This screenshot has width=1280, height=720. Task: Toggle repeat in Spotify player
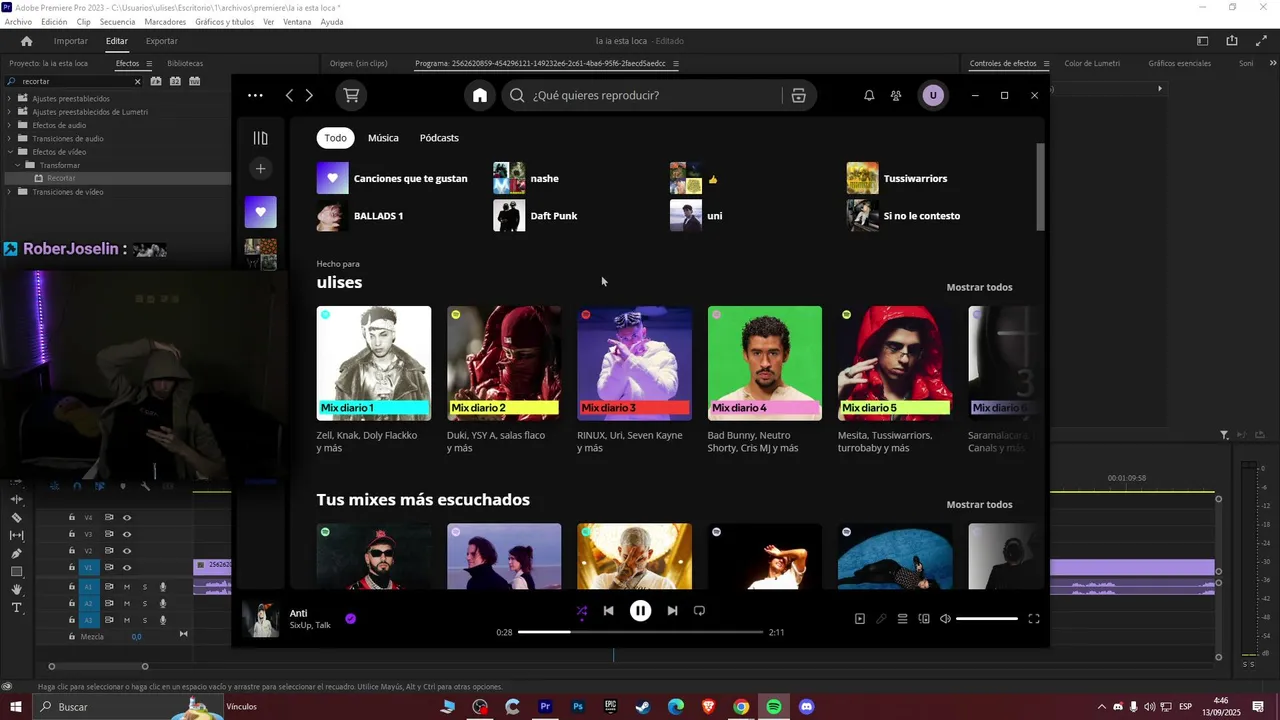click(699, 610)
